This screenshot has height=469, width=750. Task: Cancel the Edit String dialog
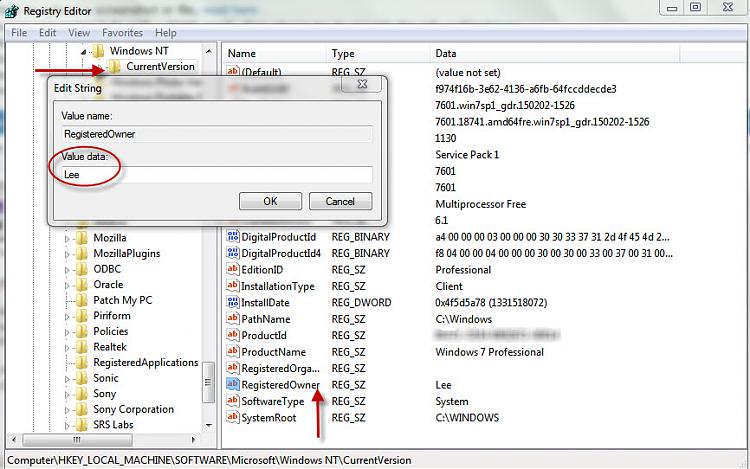340,201
